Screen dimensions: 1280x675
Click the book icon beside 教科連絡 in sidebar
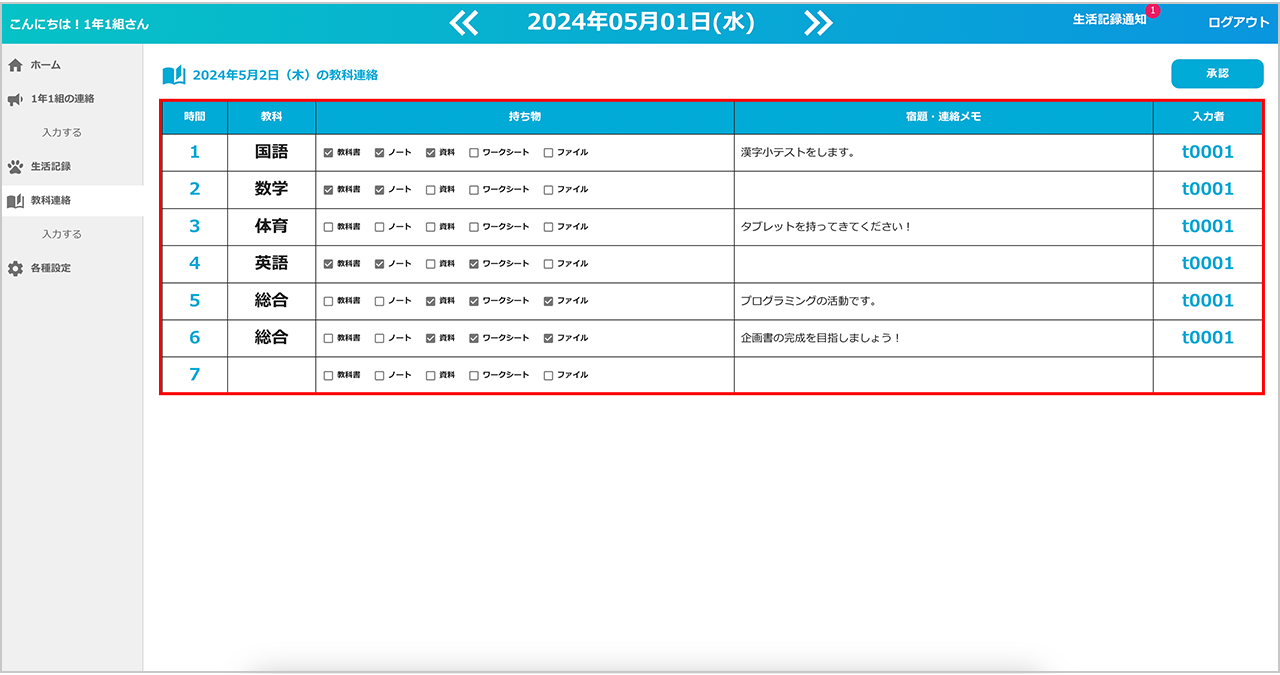point(15,201)
